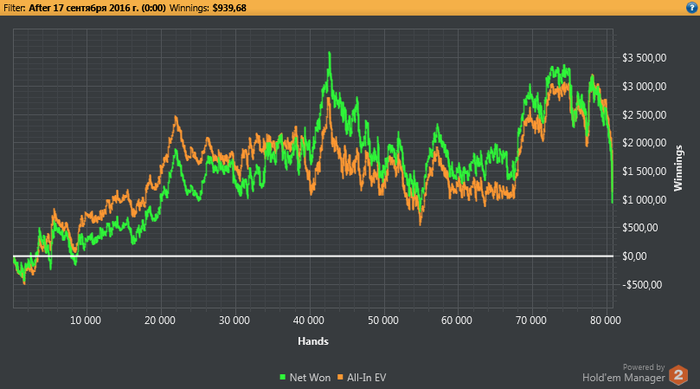Toggle the orange All-In EV legend swatch

(340, 377)
